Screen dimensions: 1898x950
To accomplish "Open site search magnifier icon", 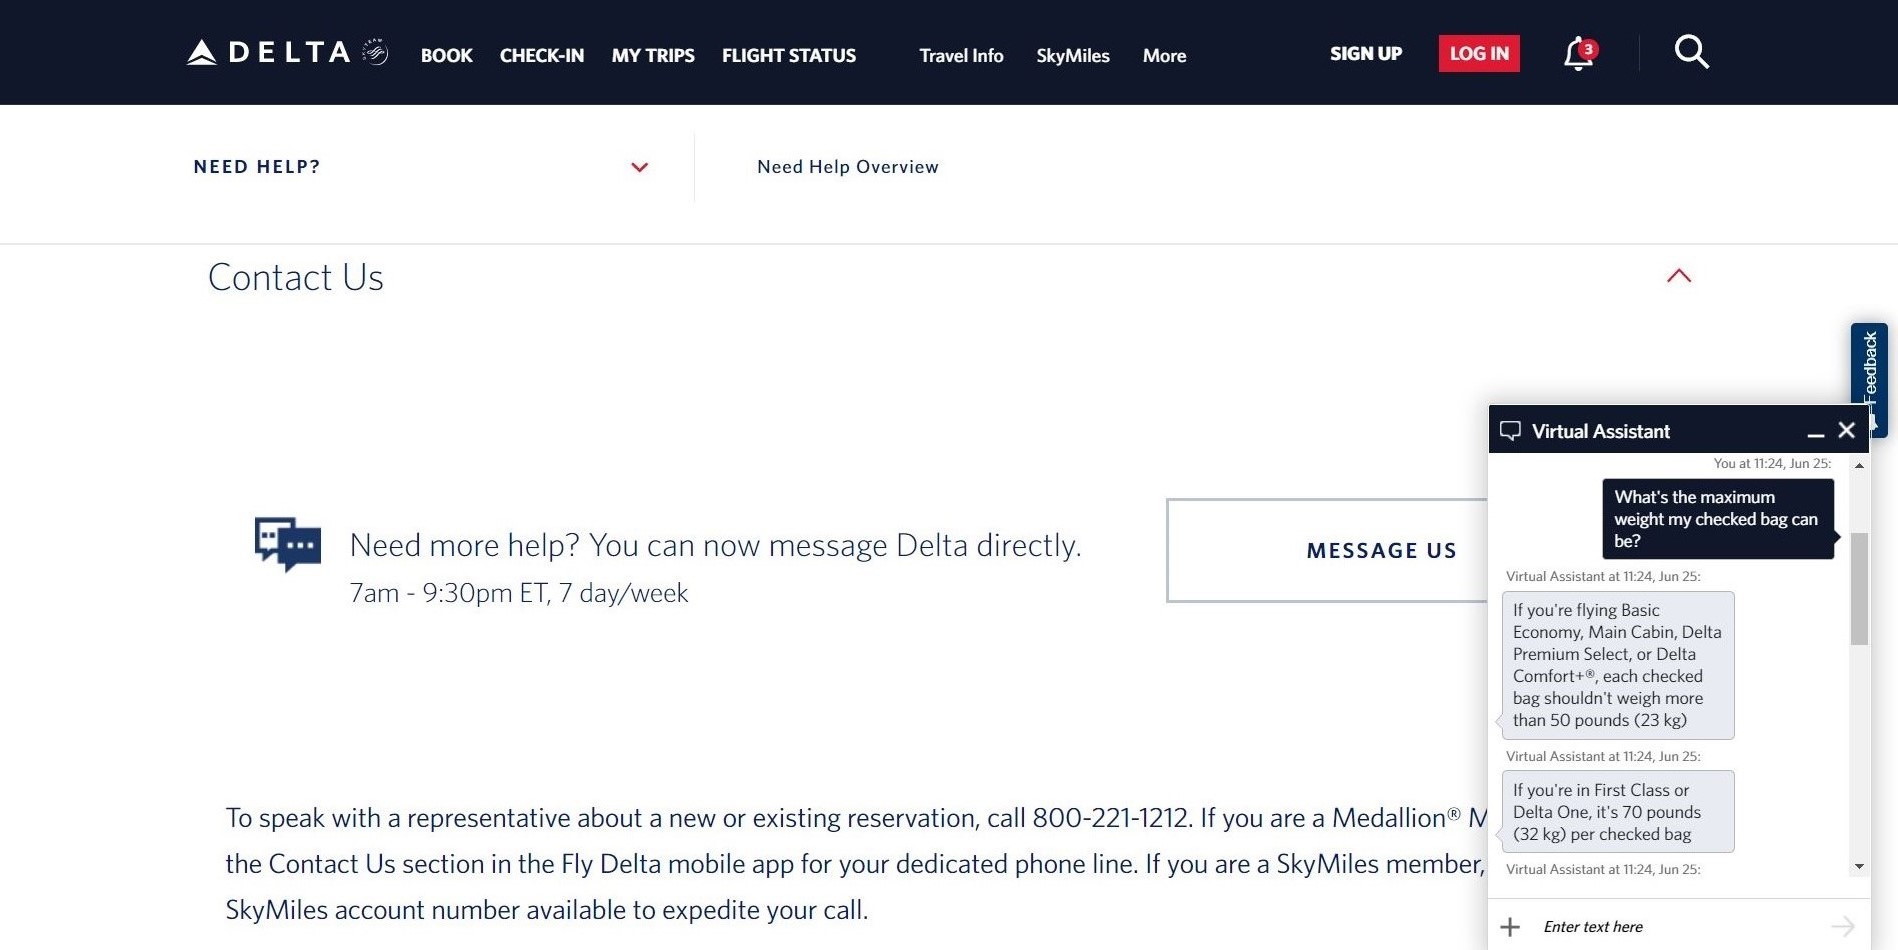I will click(x=1691, y=52).
